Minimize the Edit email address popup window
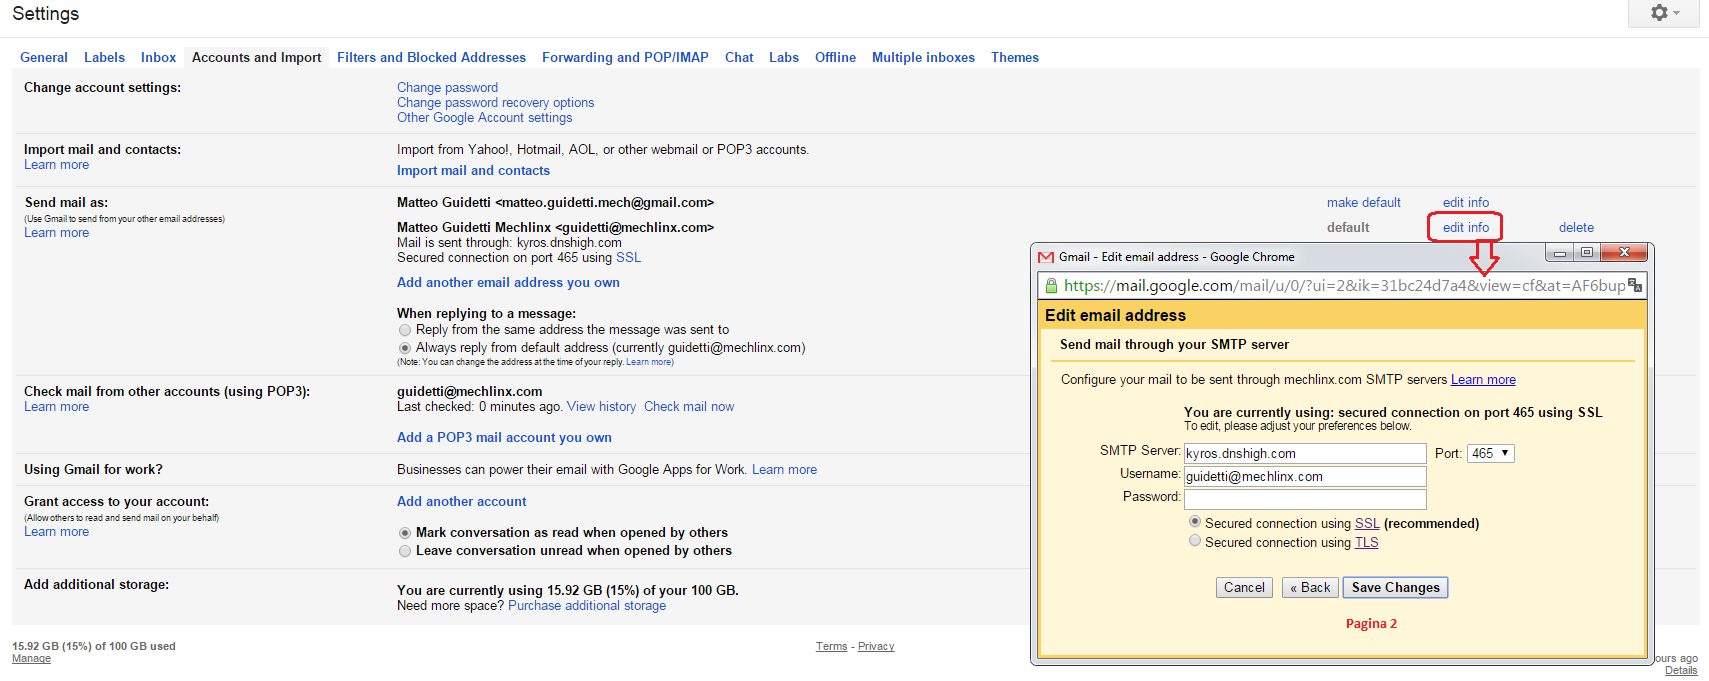Screen dimensions: 1709x681 coord(1559,253)
